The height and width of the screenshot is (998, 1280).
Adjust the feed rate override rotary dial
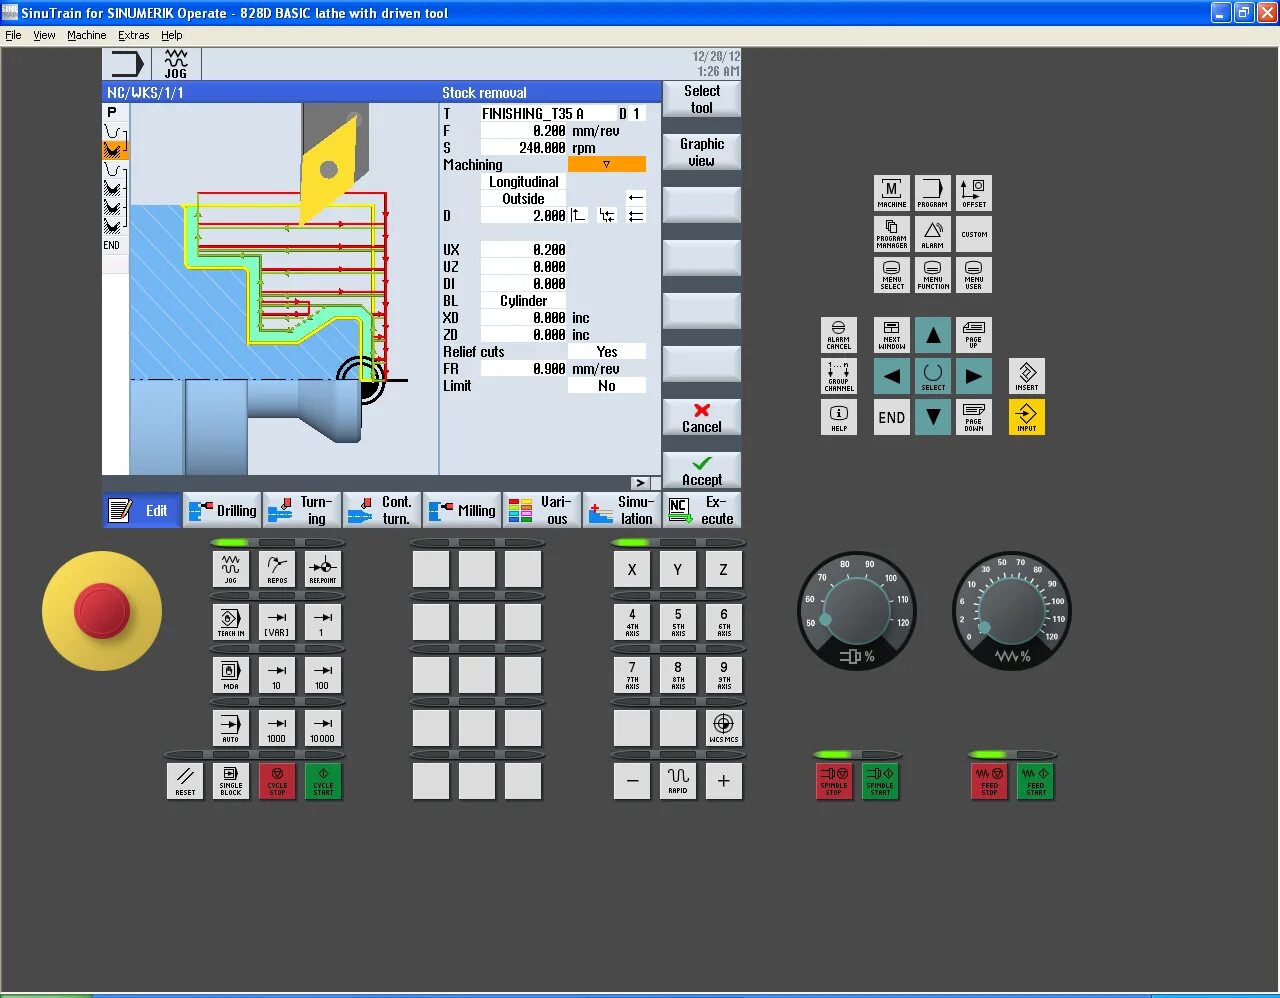1011,610
